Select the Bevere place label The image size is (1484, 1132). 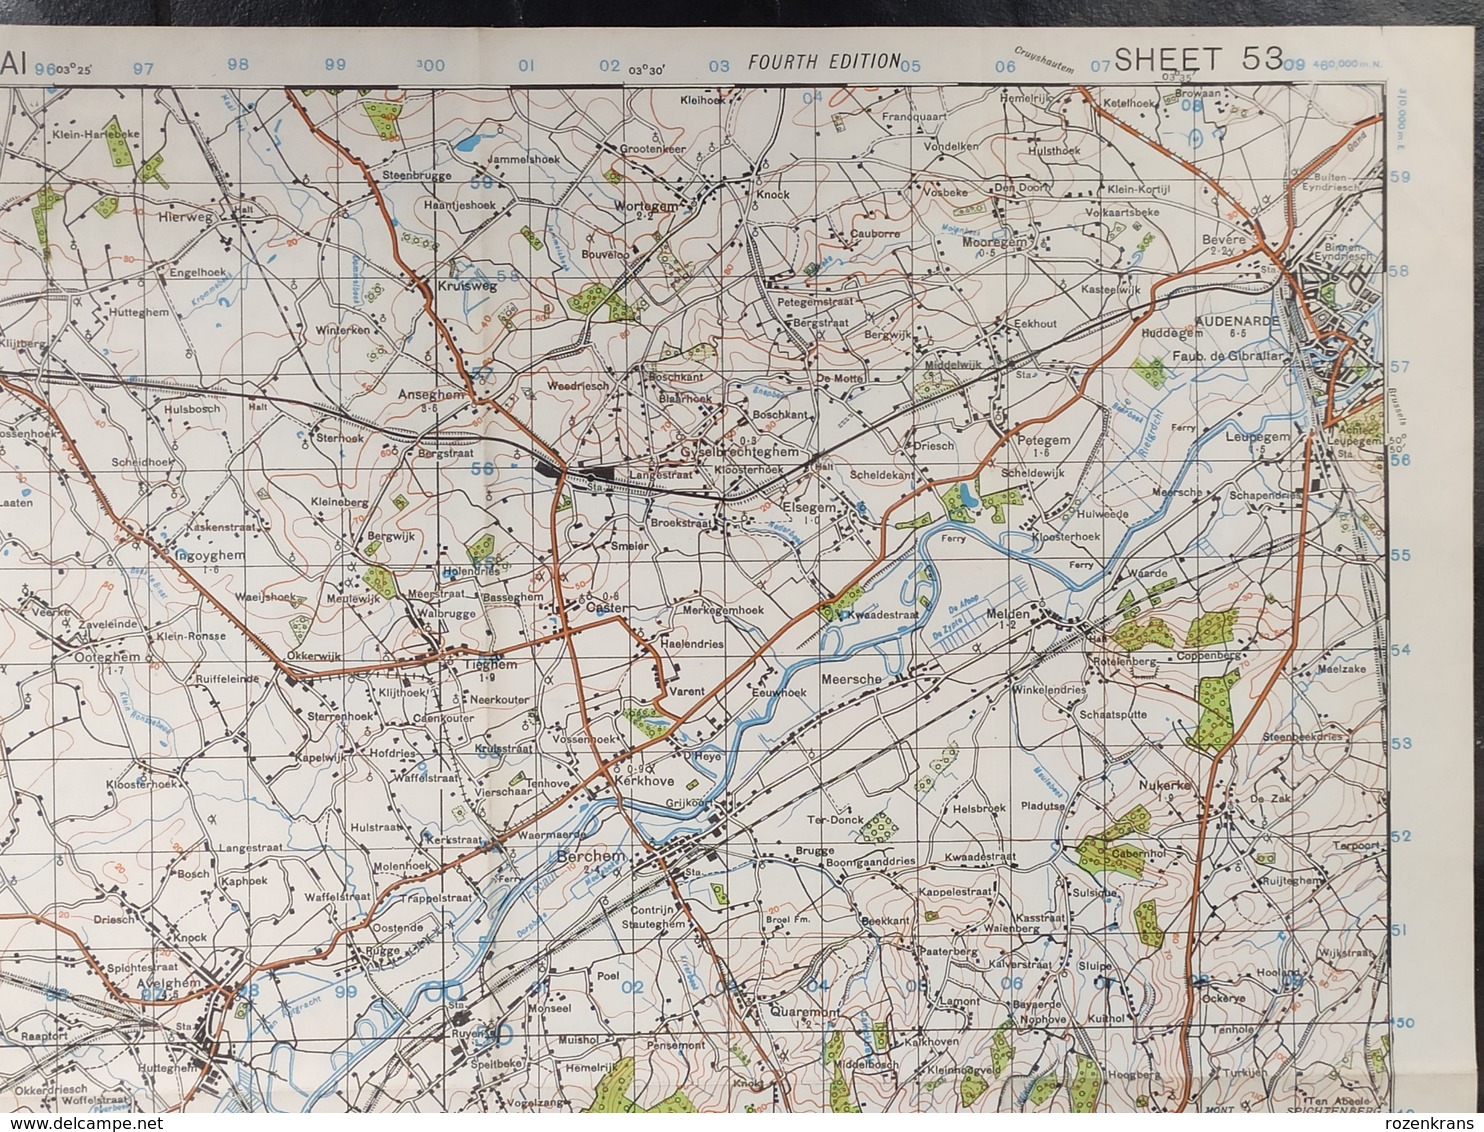(1226, 240)
